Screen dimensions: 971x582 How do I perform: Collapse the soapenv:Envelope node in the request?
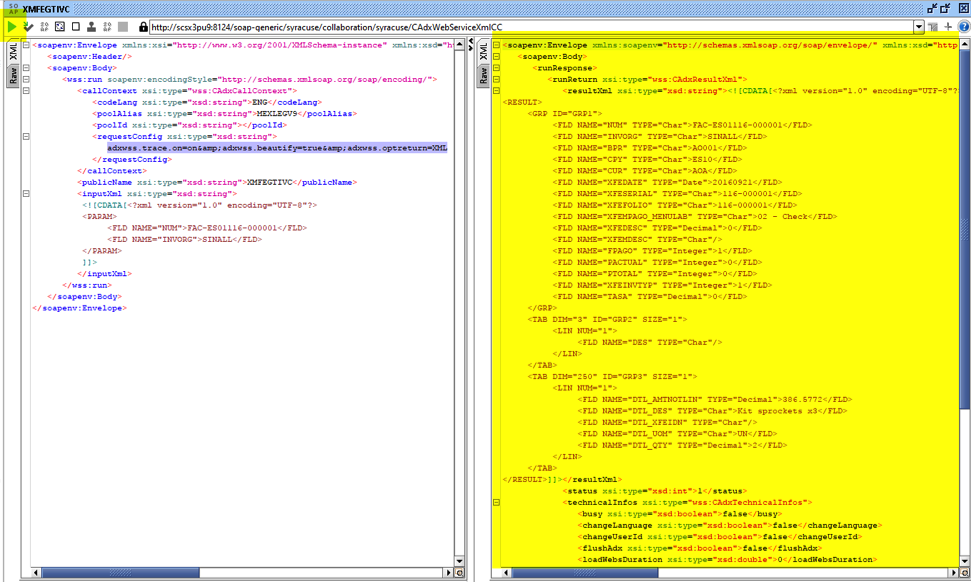(25, 45)
